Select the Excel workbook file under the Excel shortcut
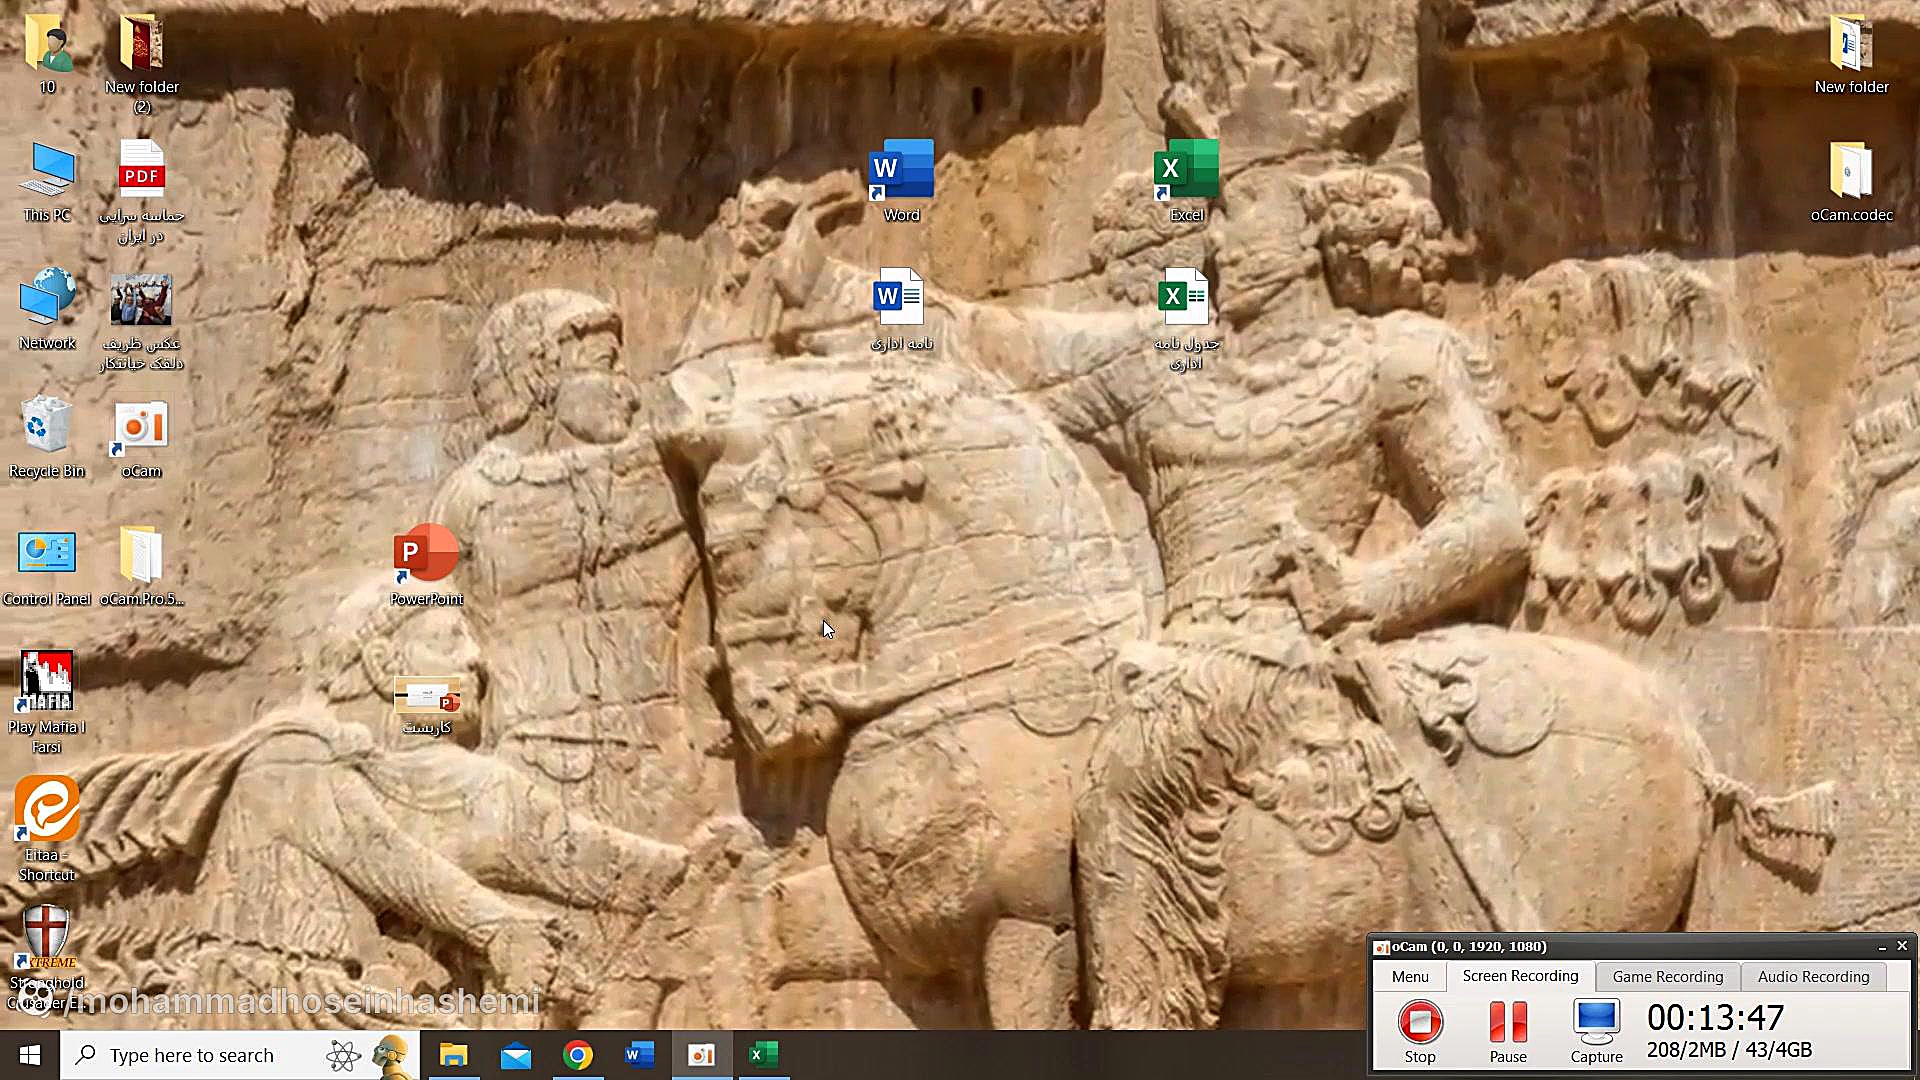Screen dimensions: 1920x1080 tap(1186, 318)
